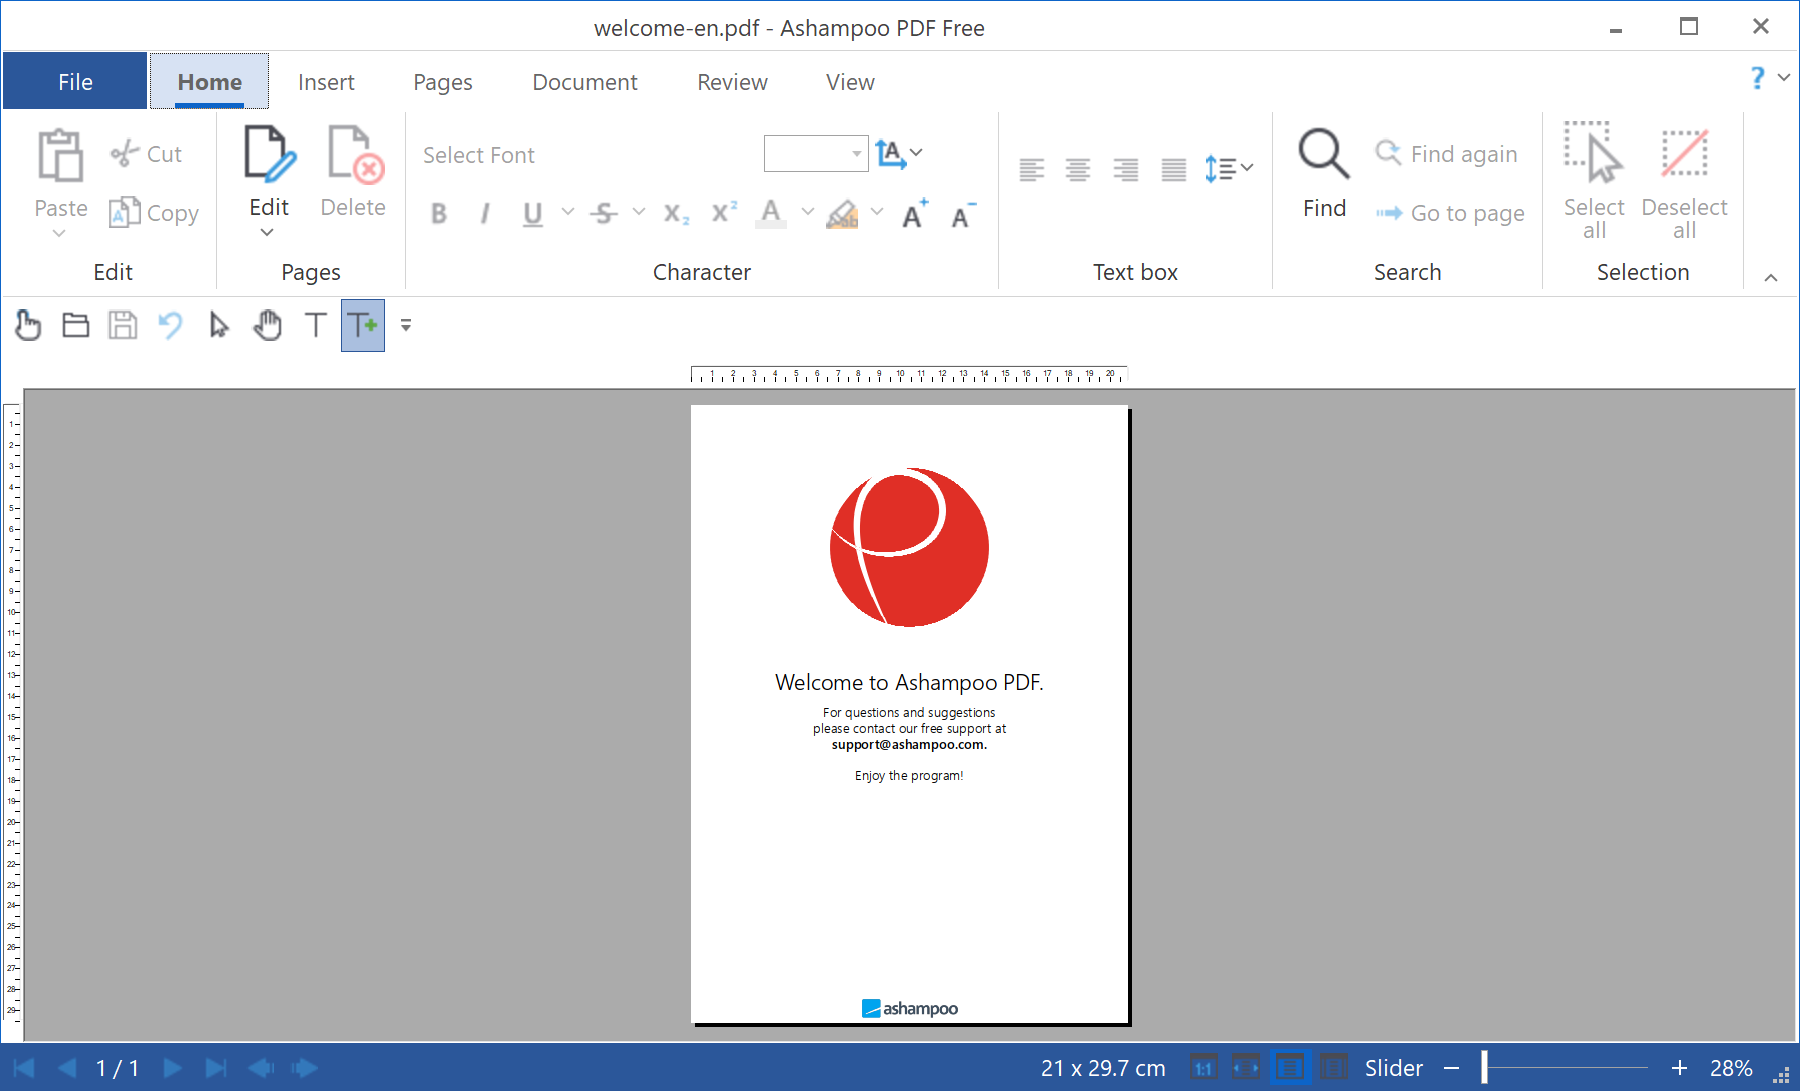Viewport: 1800px width, 1091px height.
Task: Click the Deselect all icon
Action: 1685,153
